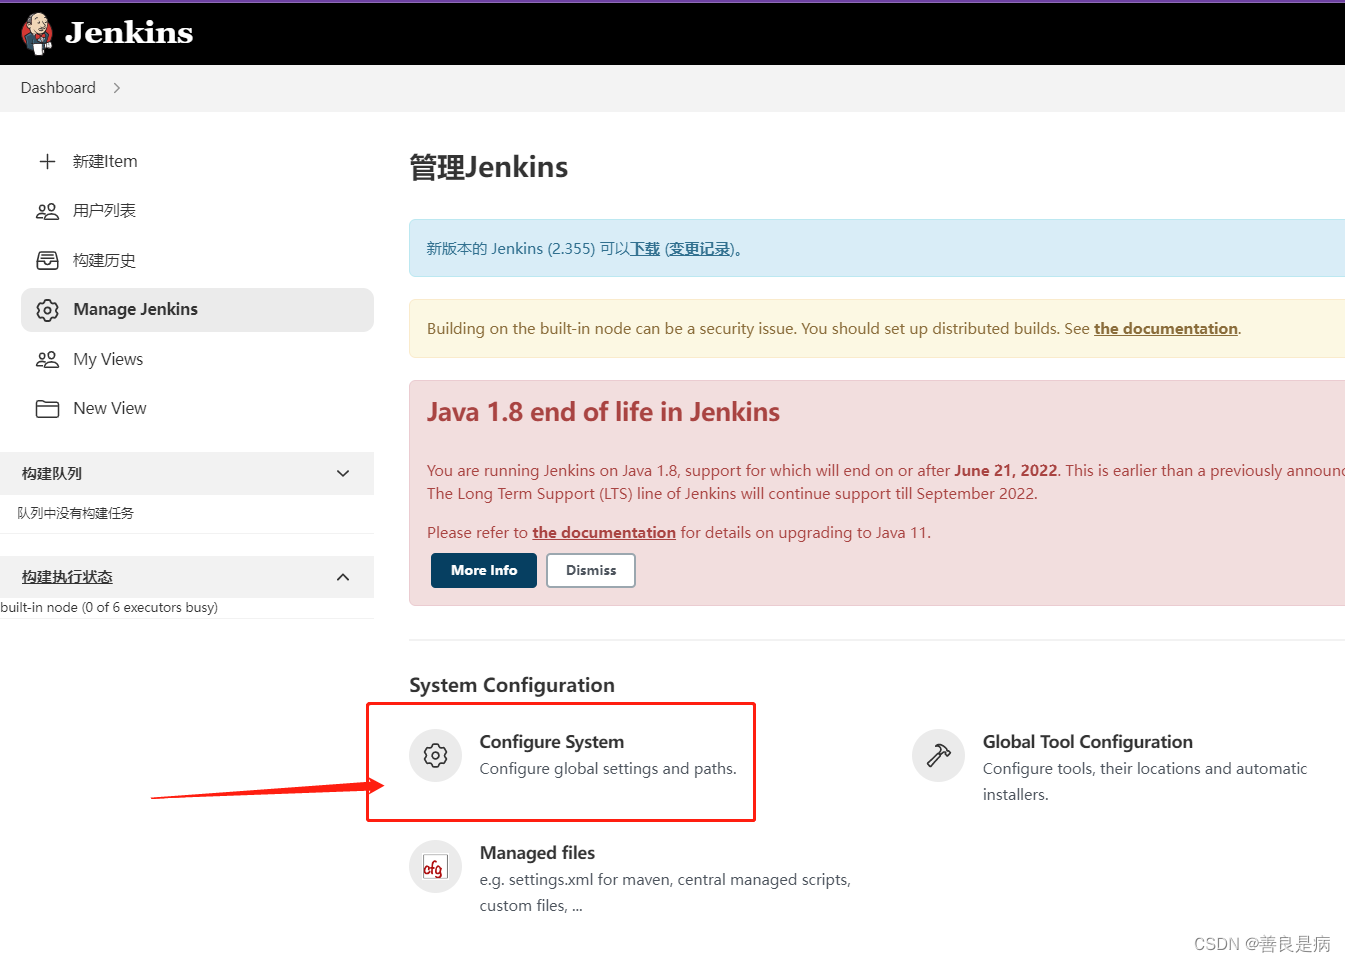Click the System Configuration section heading
The height and width of the screenshot is (962, 1345).
click(x=512, y=685)
